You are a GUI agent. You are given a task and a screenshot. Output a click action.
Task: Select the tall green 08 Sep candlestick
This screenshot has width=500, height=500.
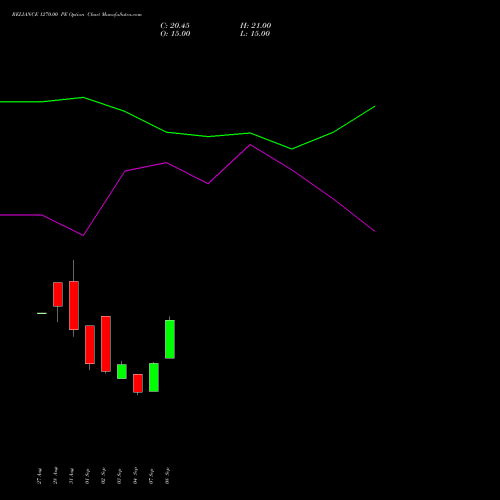coord(170,339)
